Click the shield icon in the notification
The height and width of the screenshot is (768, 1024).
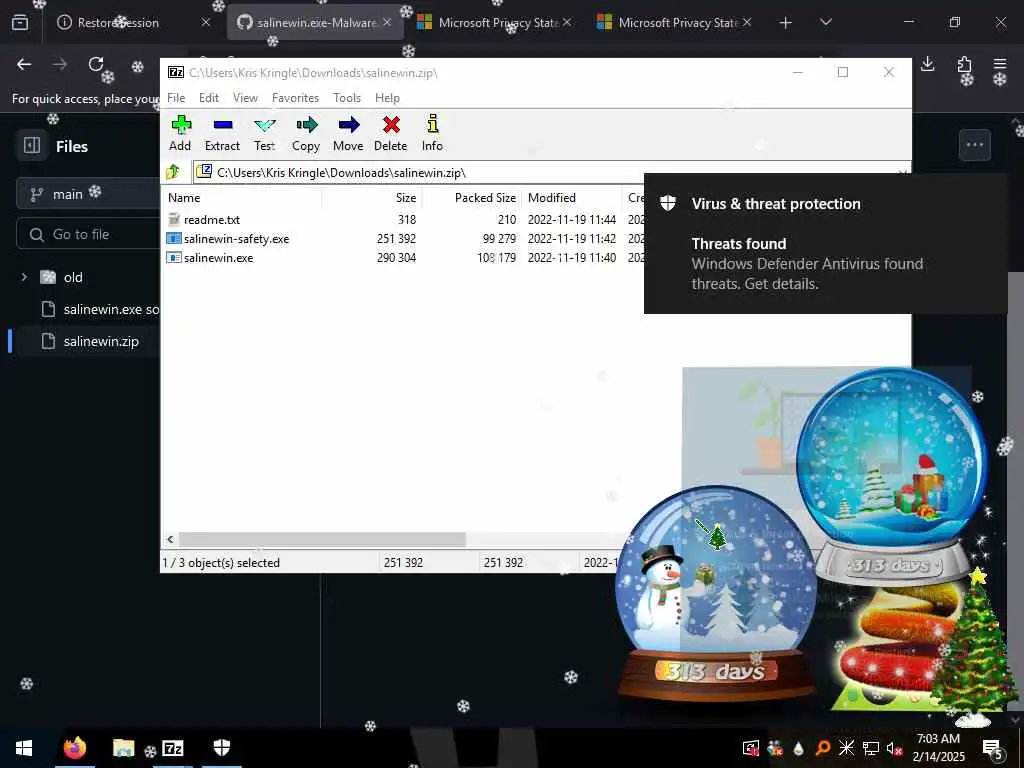667,203
